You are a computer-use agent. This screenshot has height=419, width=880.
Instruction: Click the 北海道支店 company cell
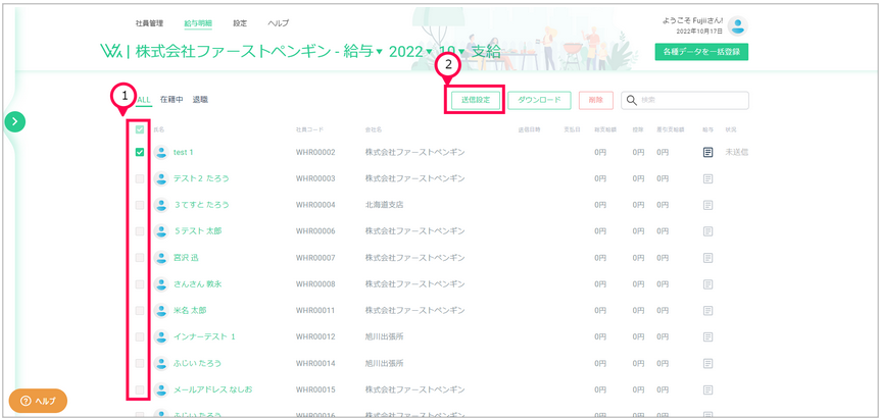[x=384, y=205]
